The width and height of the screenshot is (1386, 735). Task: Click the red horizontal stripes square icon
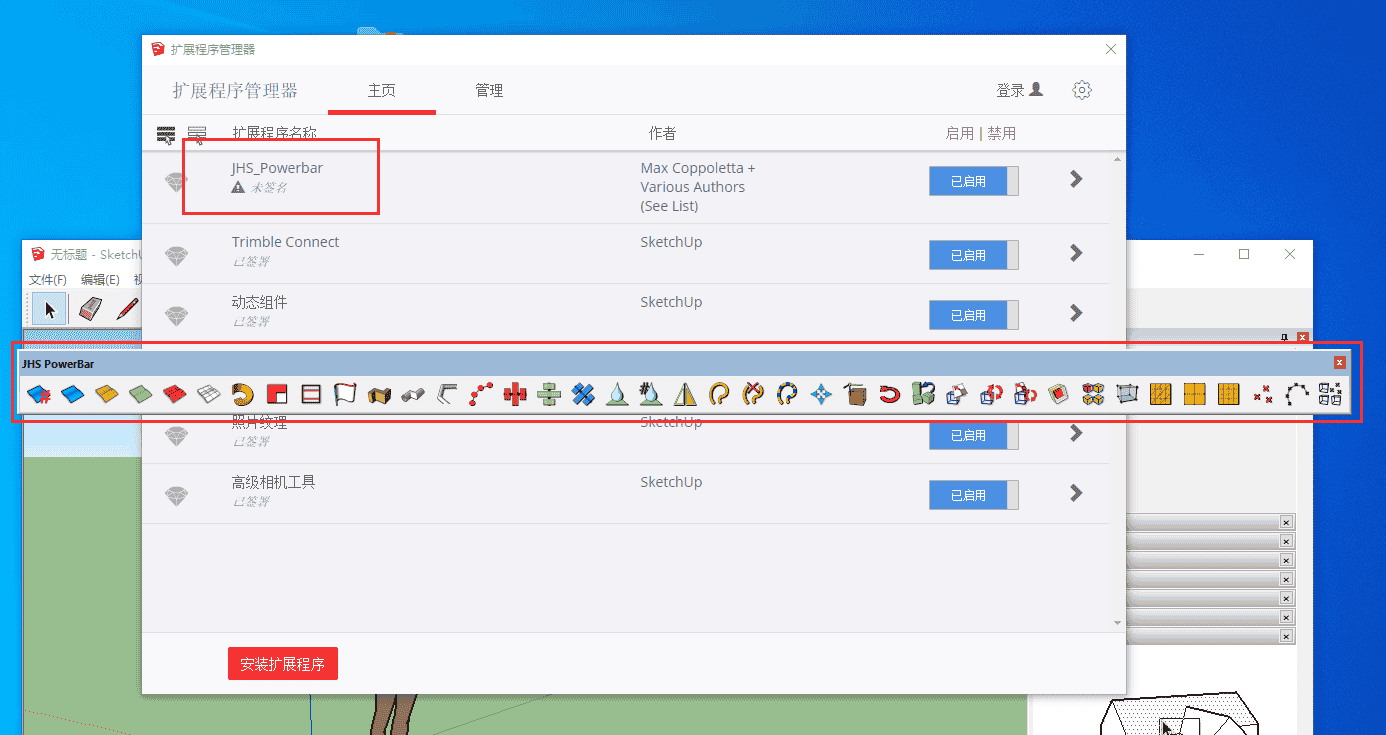click(311, 394)
